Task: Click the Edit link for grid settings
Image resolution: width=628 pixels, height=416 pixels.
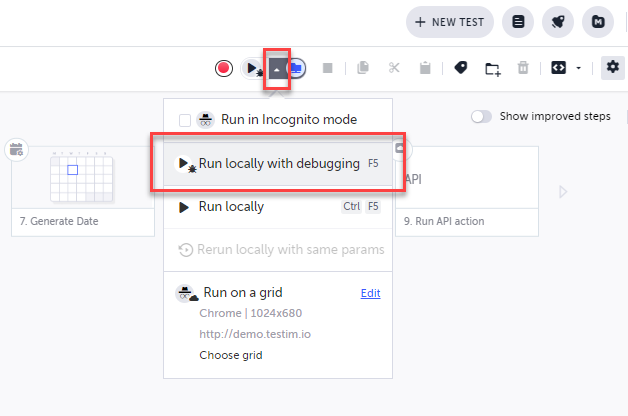Action: pyautogui.click(x=370, y=293)
